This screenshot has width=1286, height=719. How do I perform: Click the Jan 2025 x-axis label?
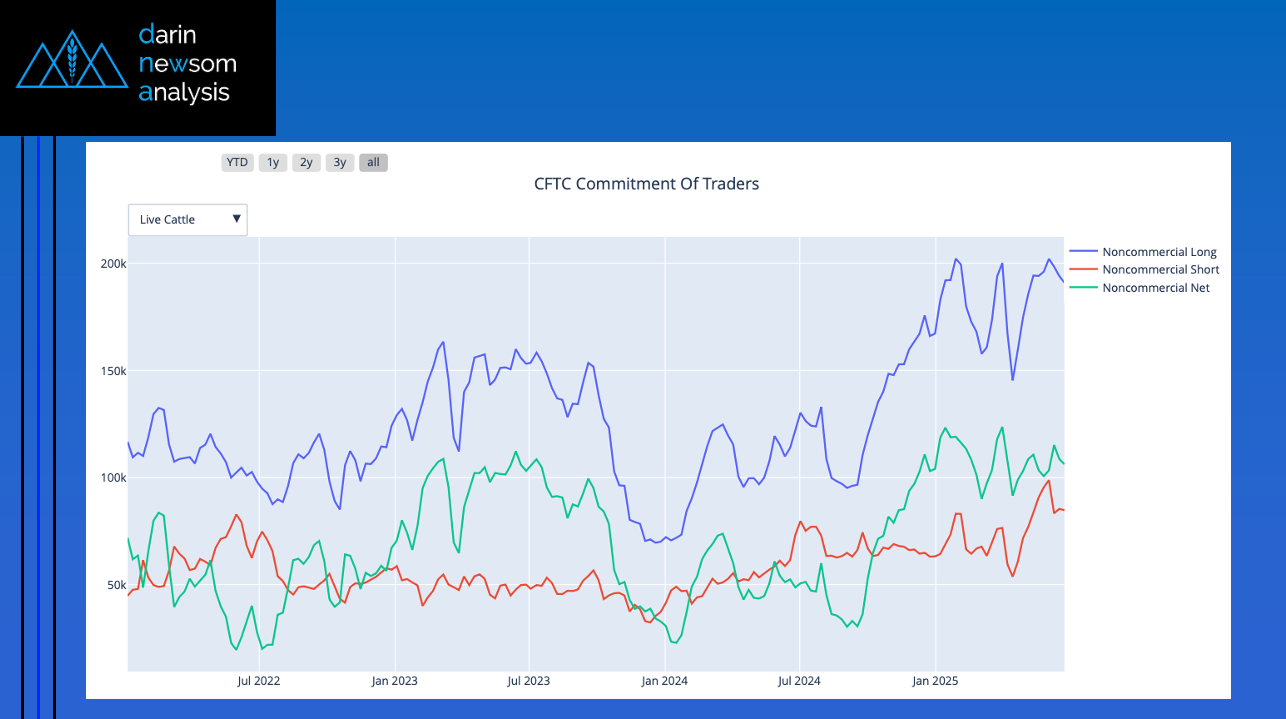935,681
